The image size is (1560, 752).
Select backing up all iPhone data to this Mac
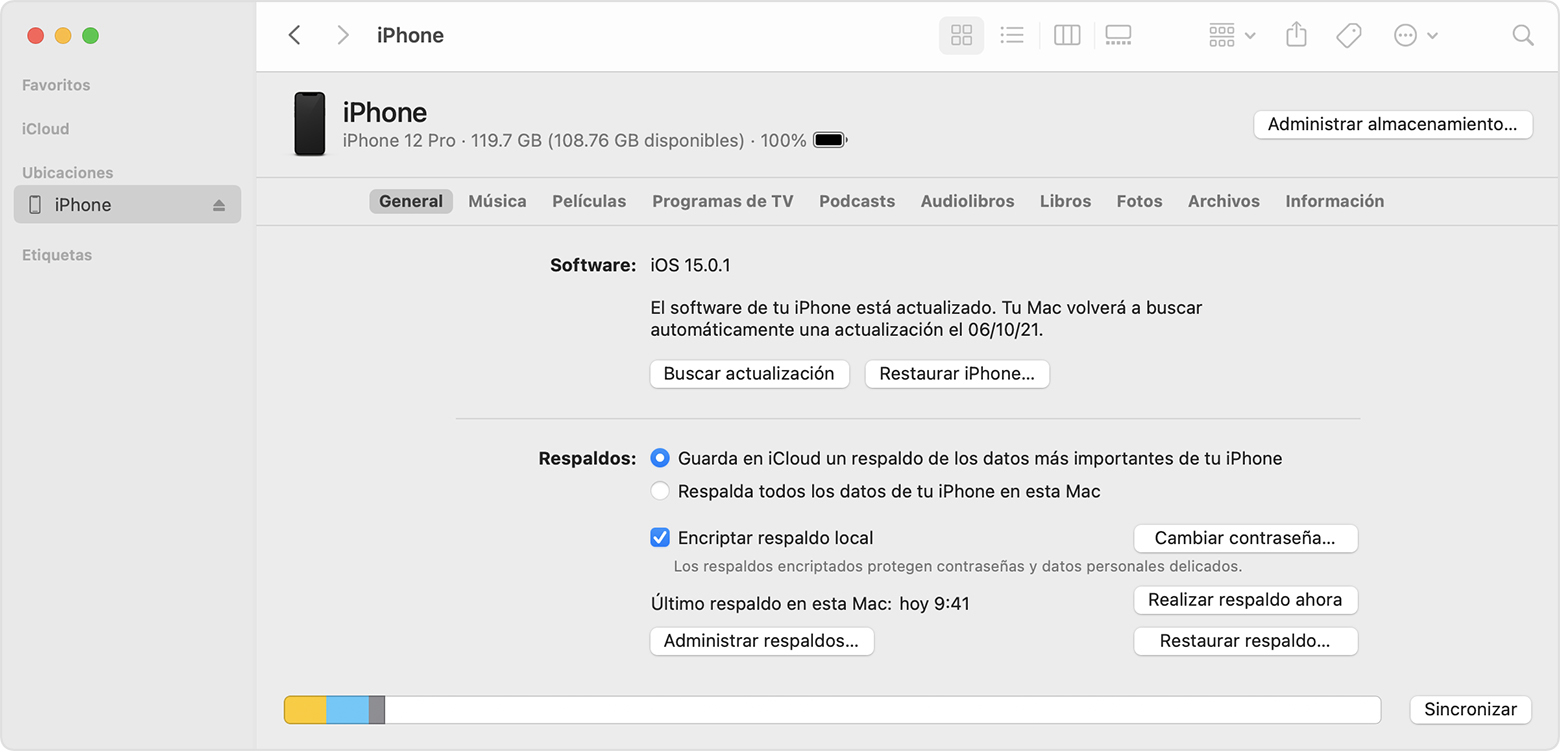(660, 491)
